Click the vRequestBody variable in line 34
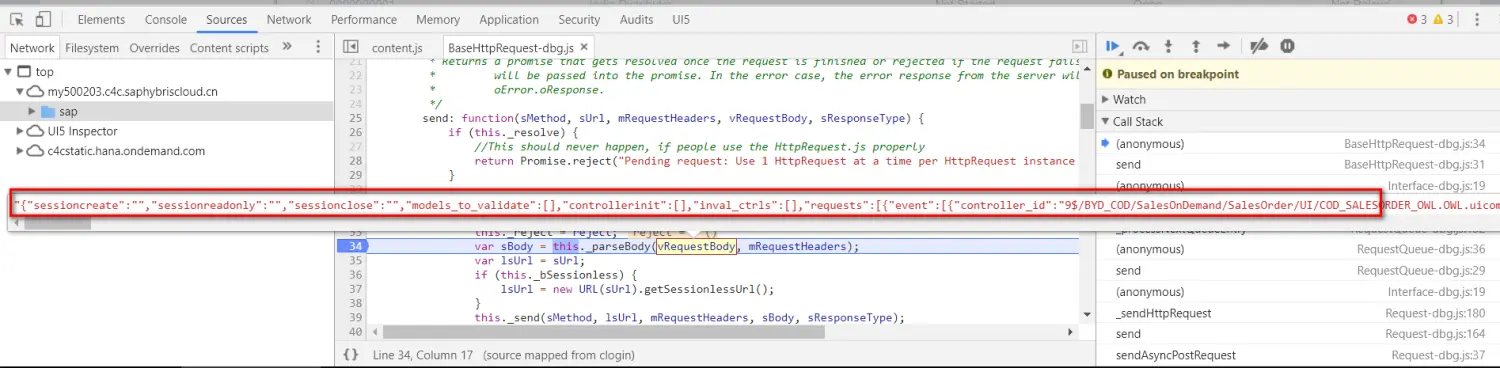Image resolution: width=1500 pixels, height=368 pixels. pos(696,246)
